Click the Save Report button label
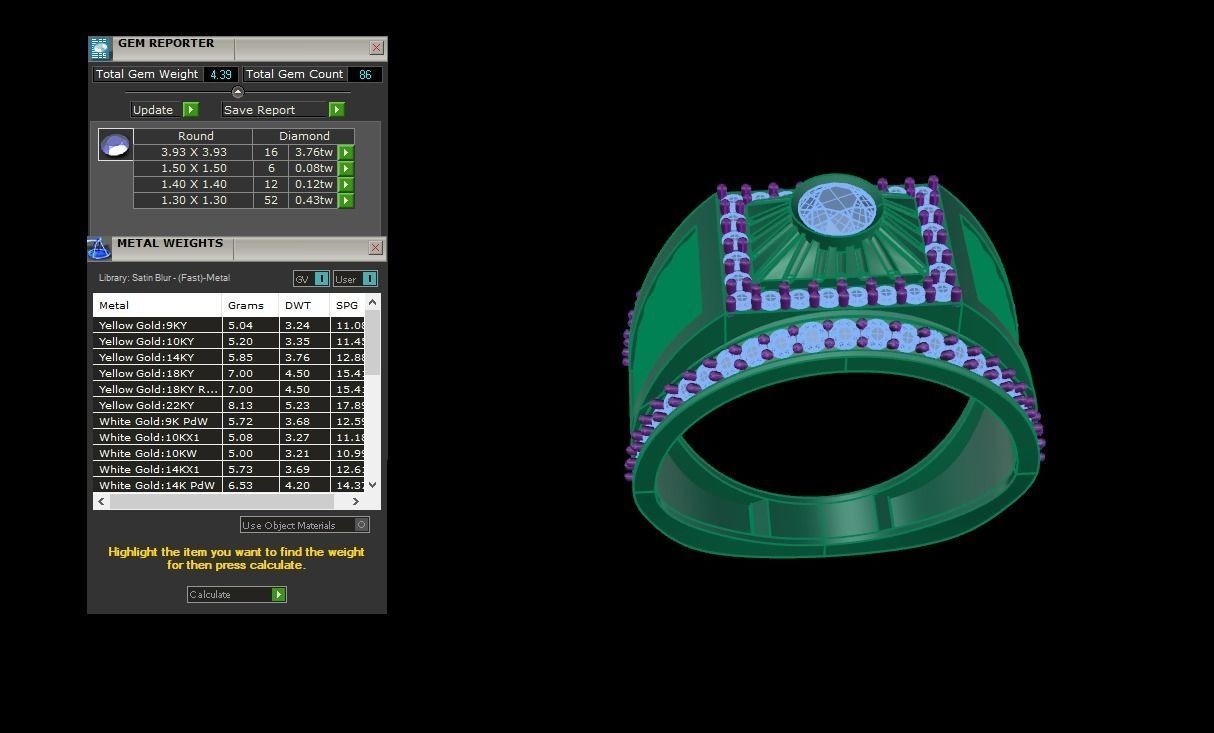The image size is (1214, 733). (x=260, y=110)
